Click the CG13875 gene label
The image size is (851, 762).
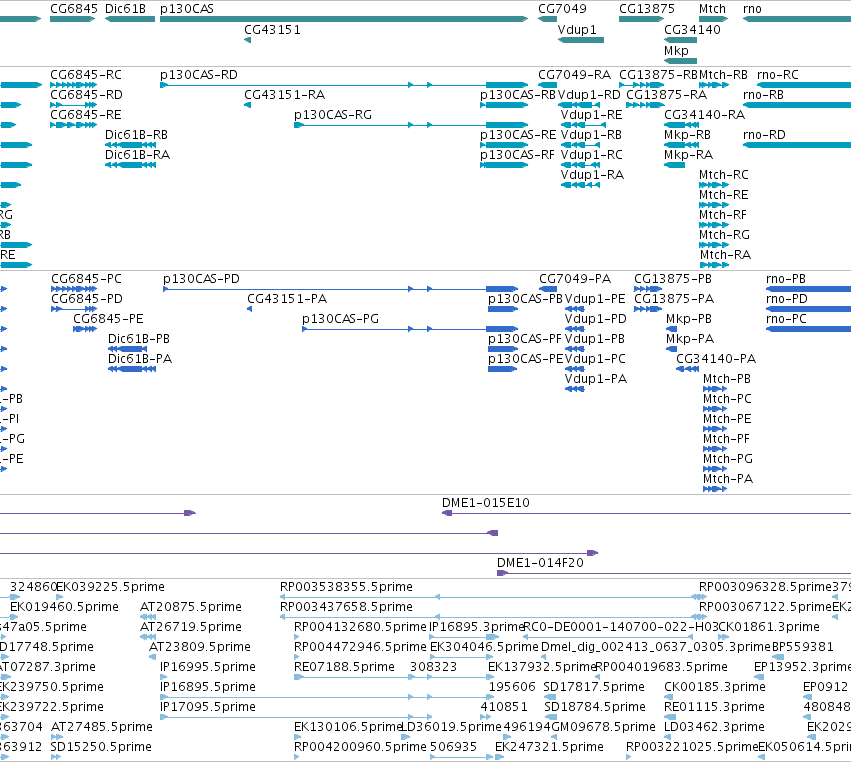pos(647,9)
